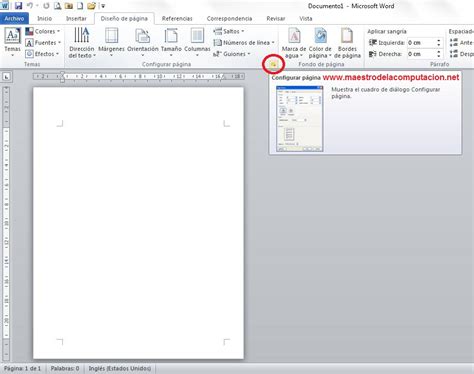Expand the quick access toolbar customize arrow

coord(103,6)
